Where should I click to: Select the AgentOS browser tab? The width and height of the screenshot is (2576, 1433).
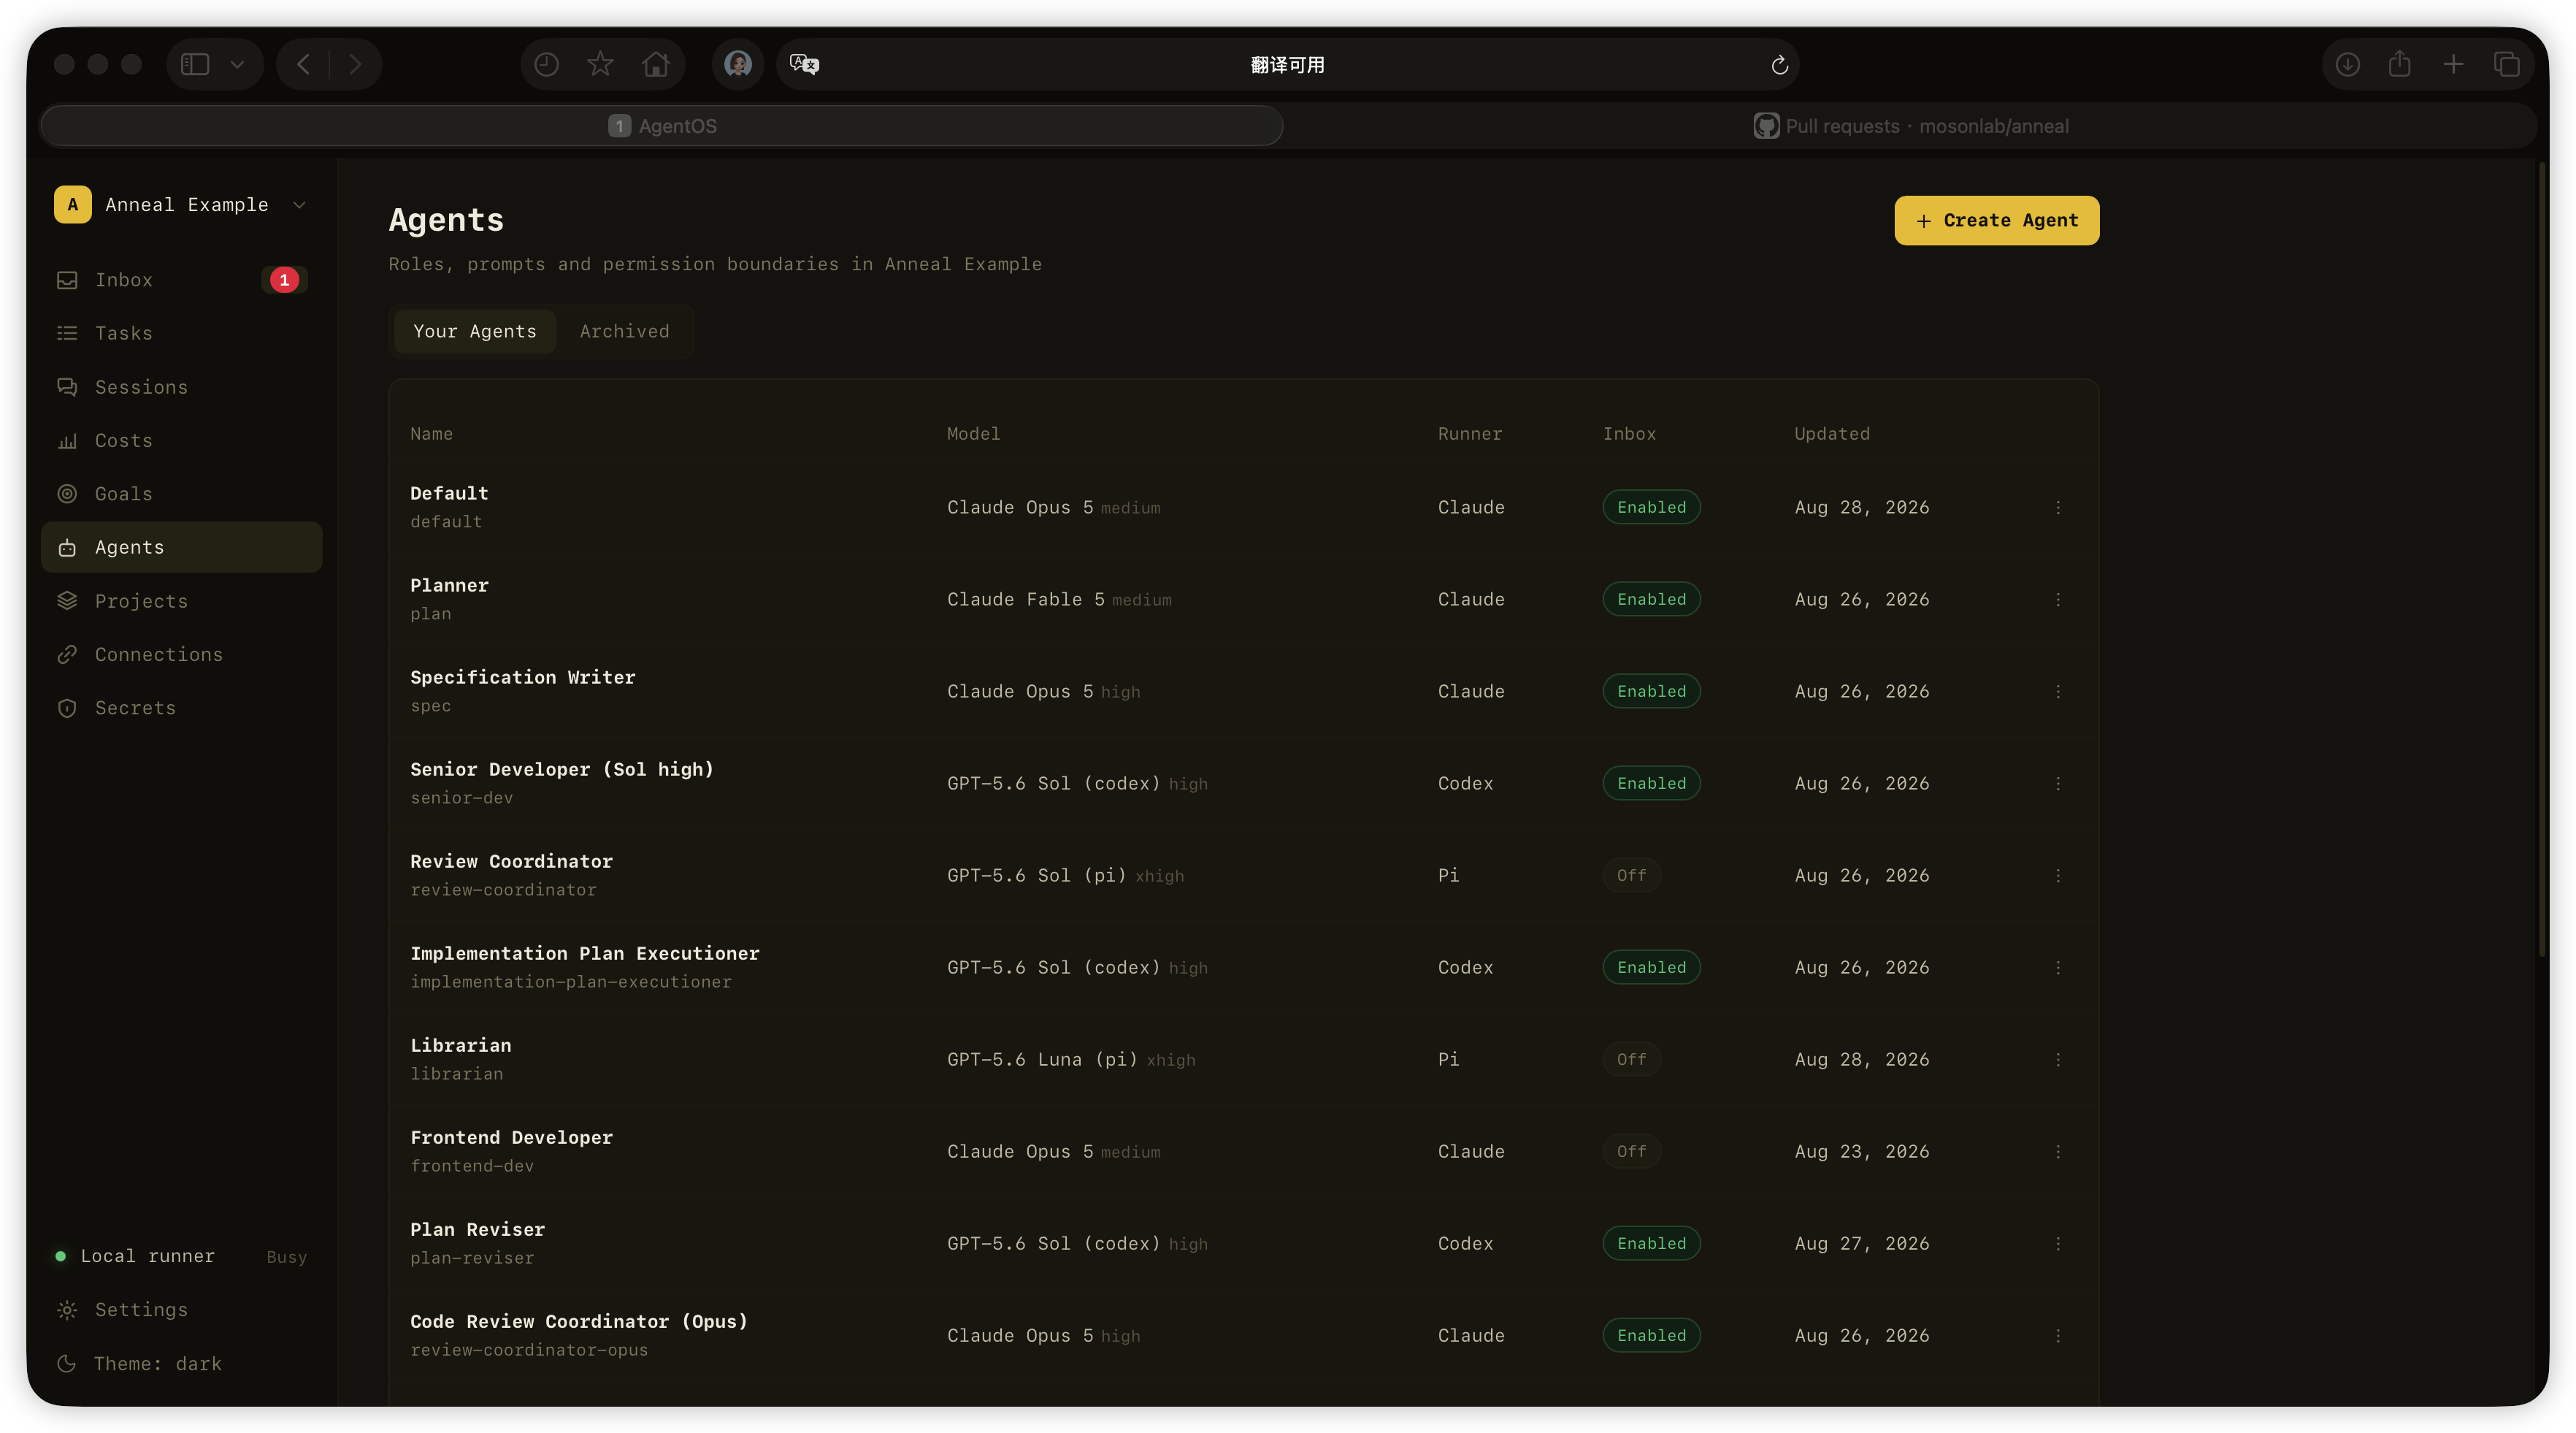coord(662,126)
